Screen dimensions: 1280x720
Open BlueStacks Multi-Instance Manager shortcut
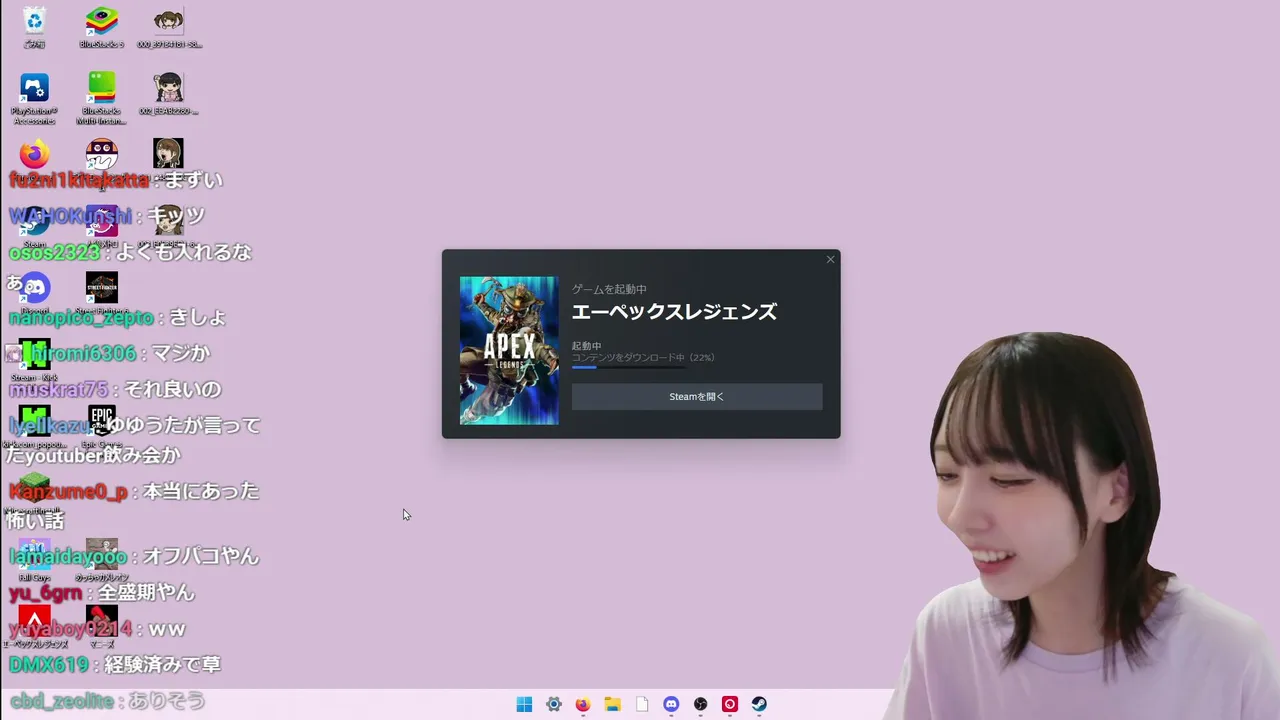coord(101,98)
